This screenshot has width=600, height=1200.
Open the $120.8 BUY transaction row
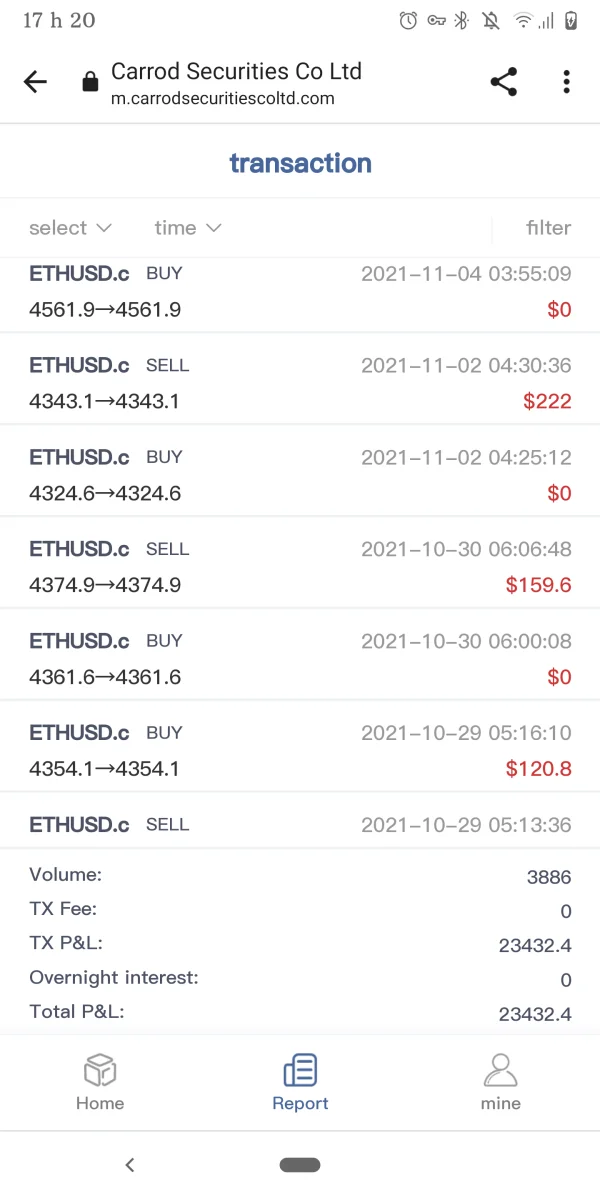point(300,751)
